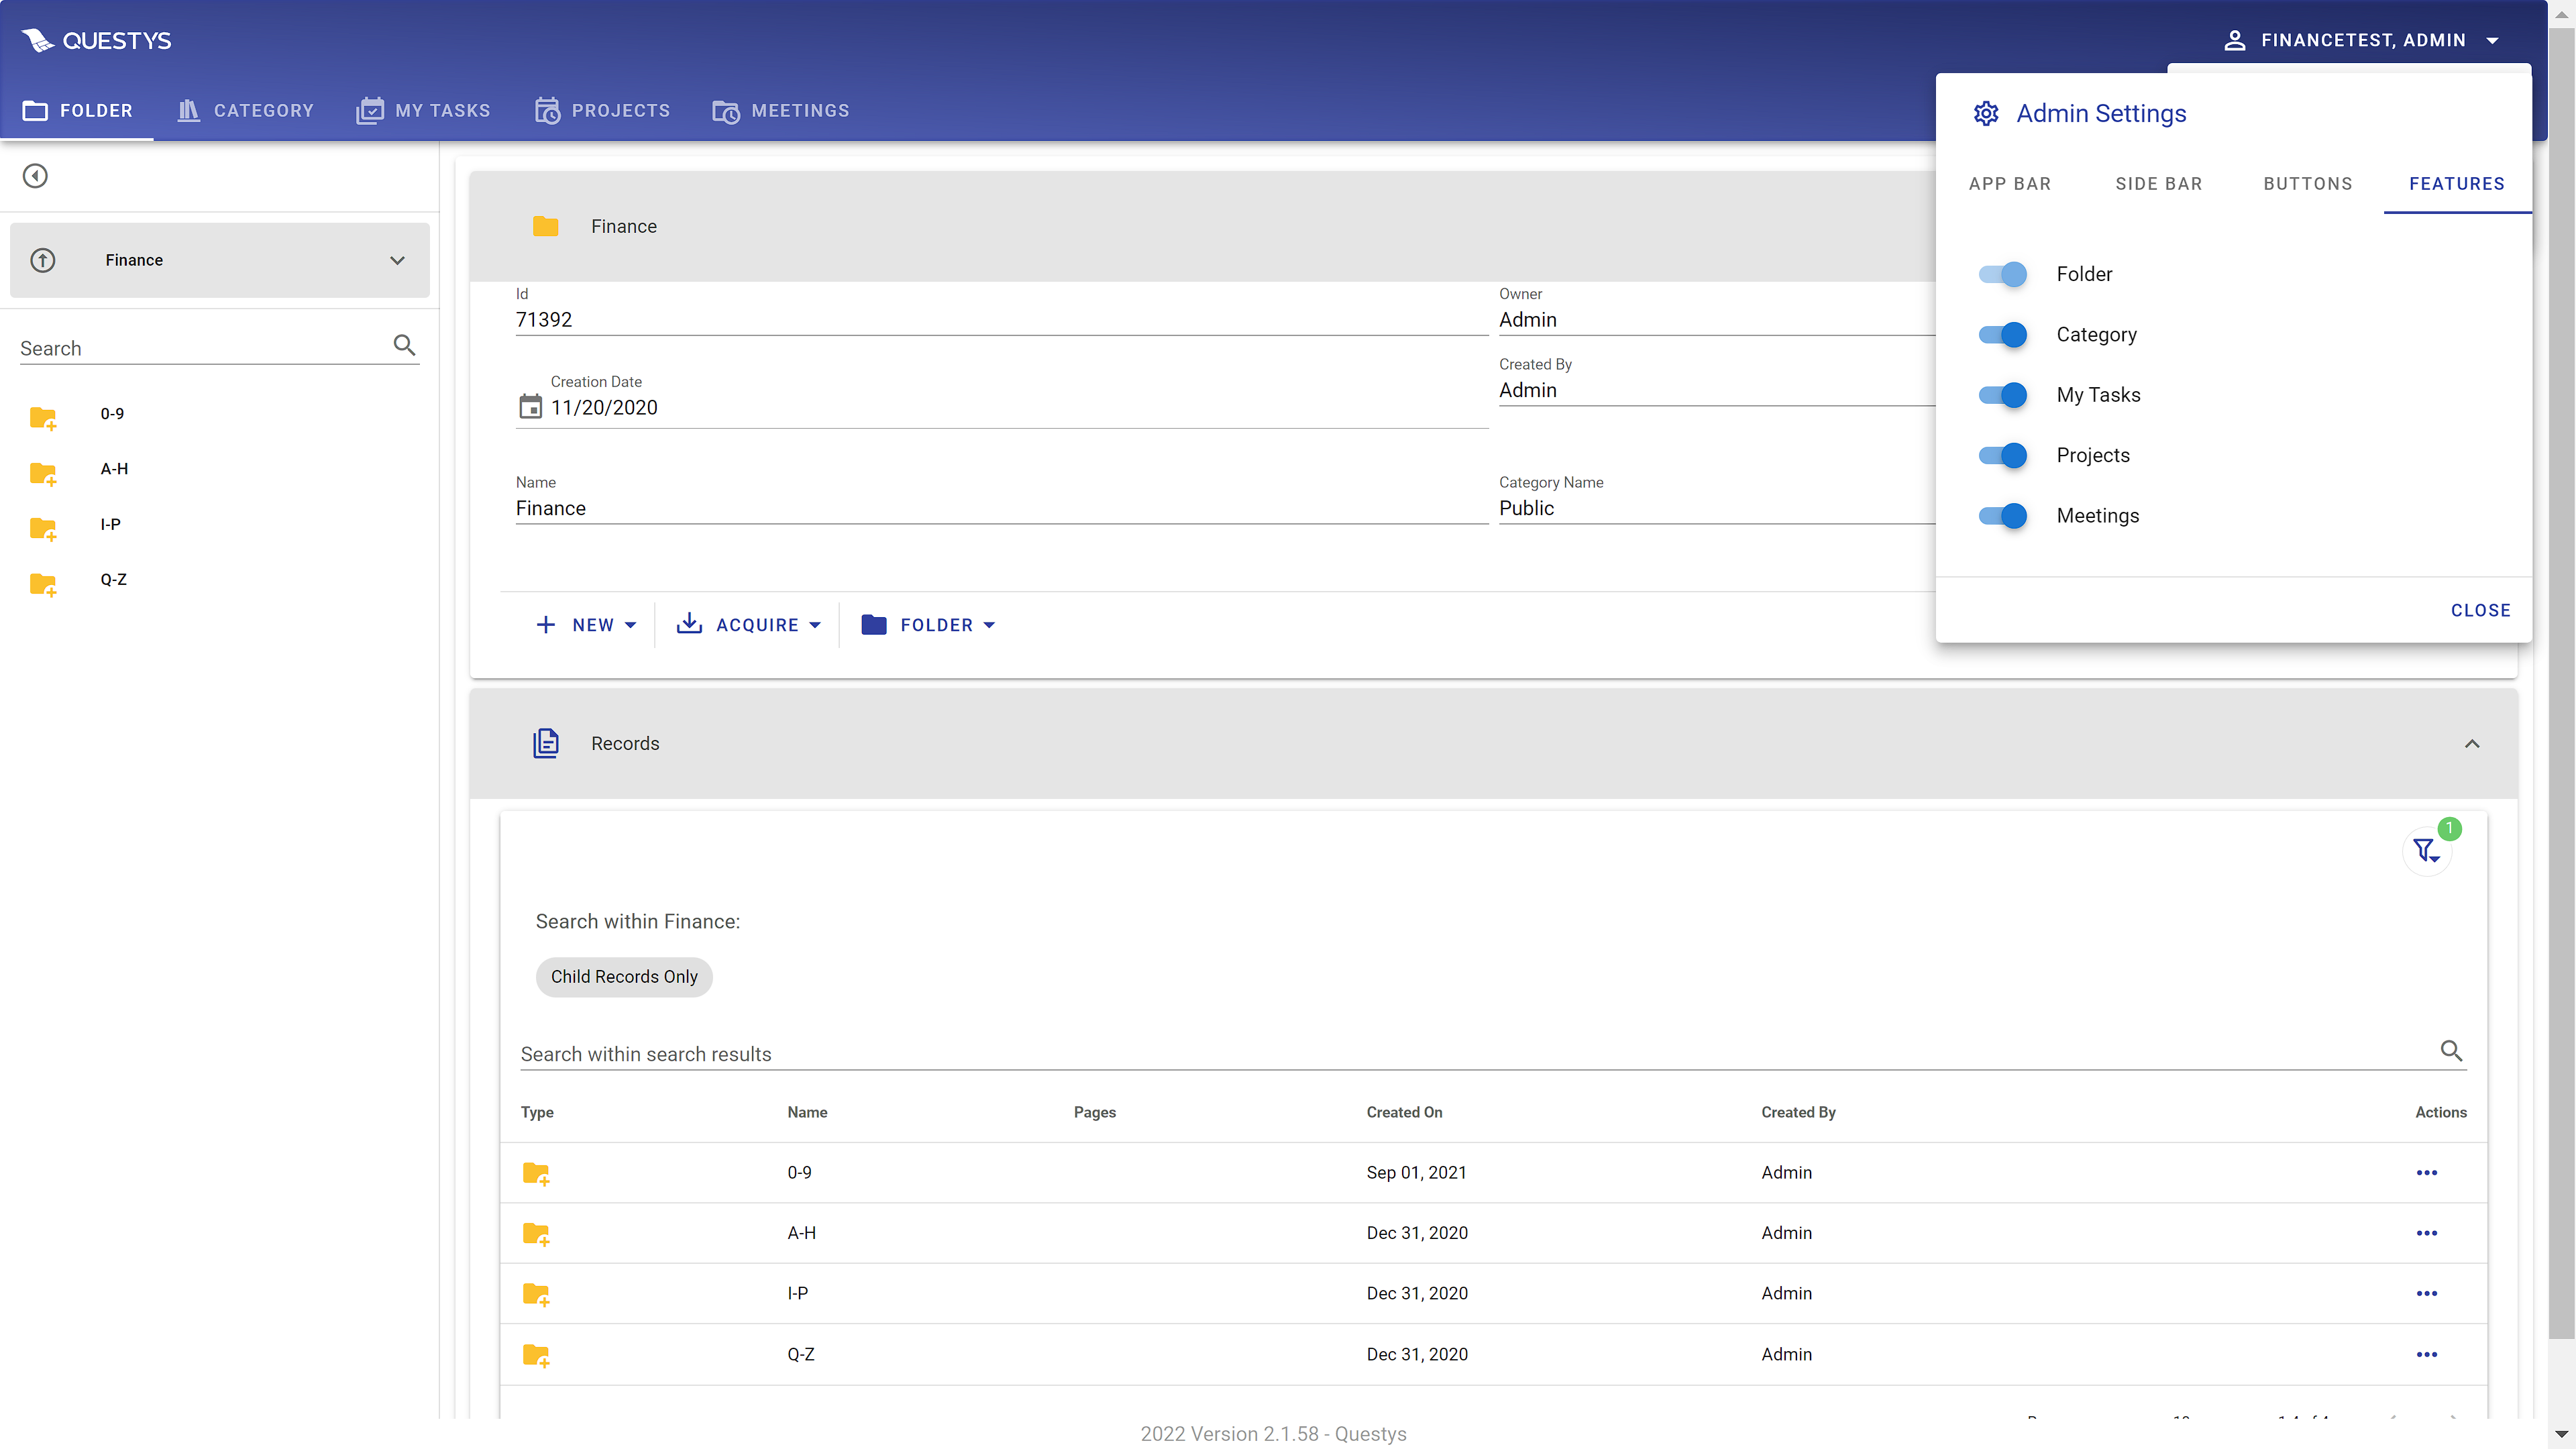Click the sidebar search magnifier icon
Viewport: 2576px width, 1449px height.
point(404,345)
